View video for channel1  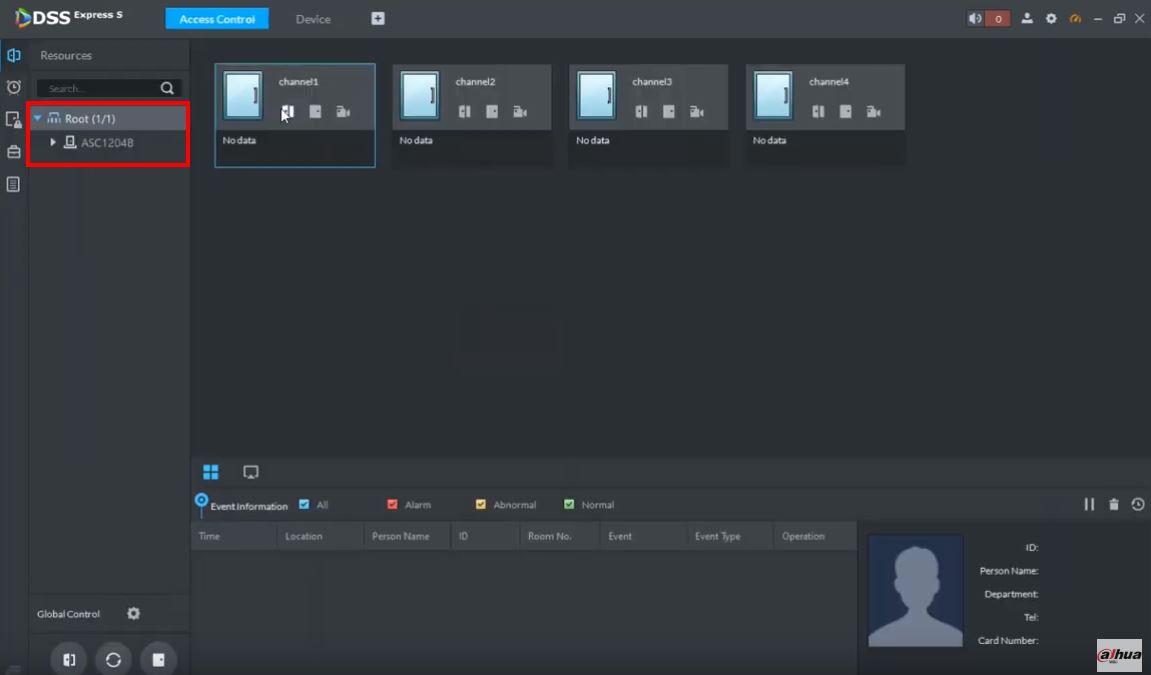click(343, 112)
